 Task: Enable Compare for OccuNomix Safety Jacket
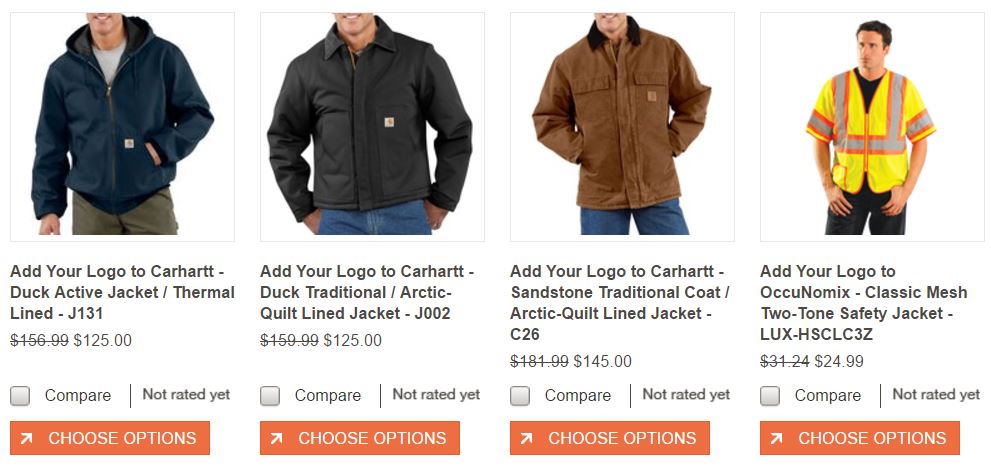pyautogui.click(x=770, y=396)
